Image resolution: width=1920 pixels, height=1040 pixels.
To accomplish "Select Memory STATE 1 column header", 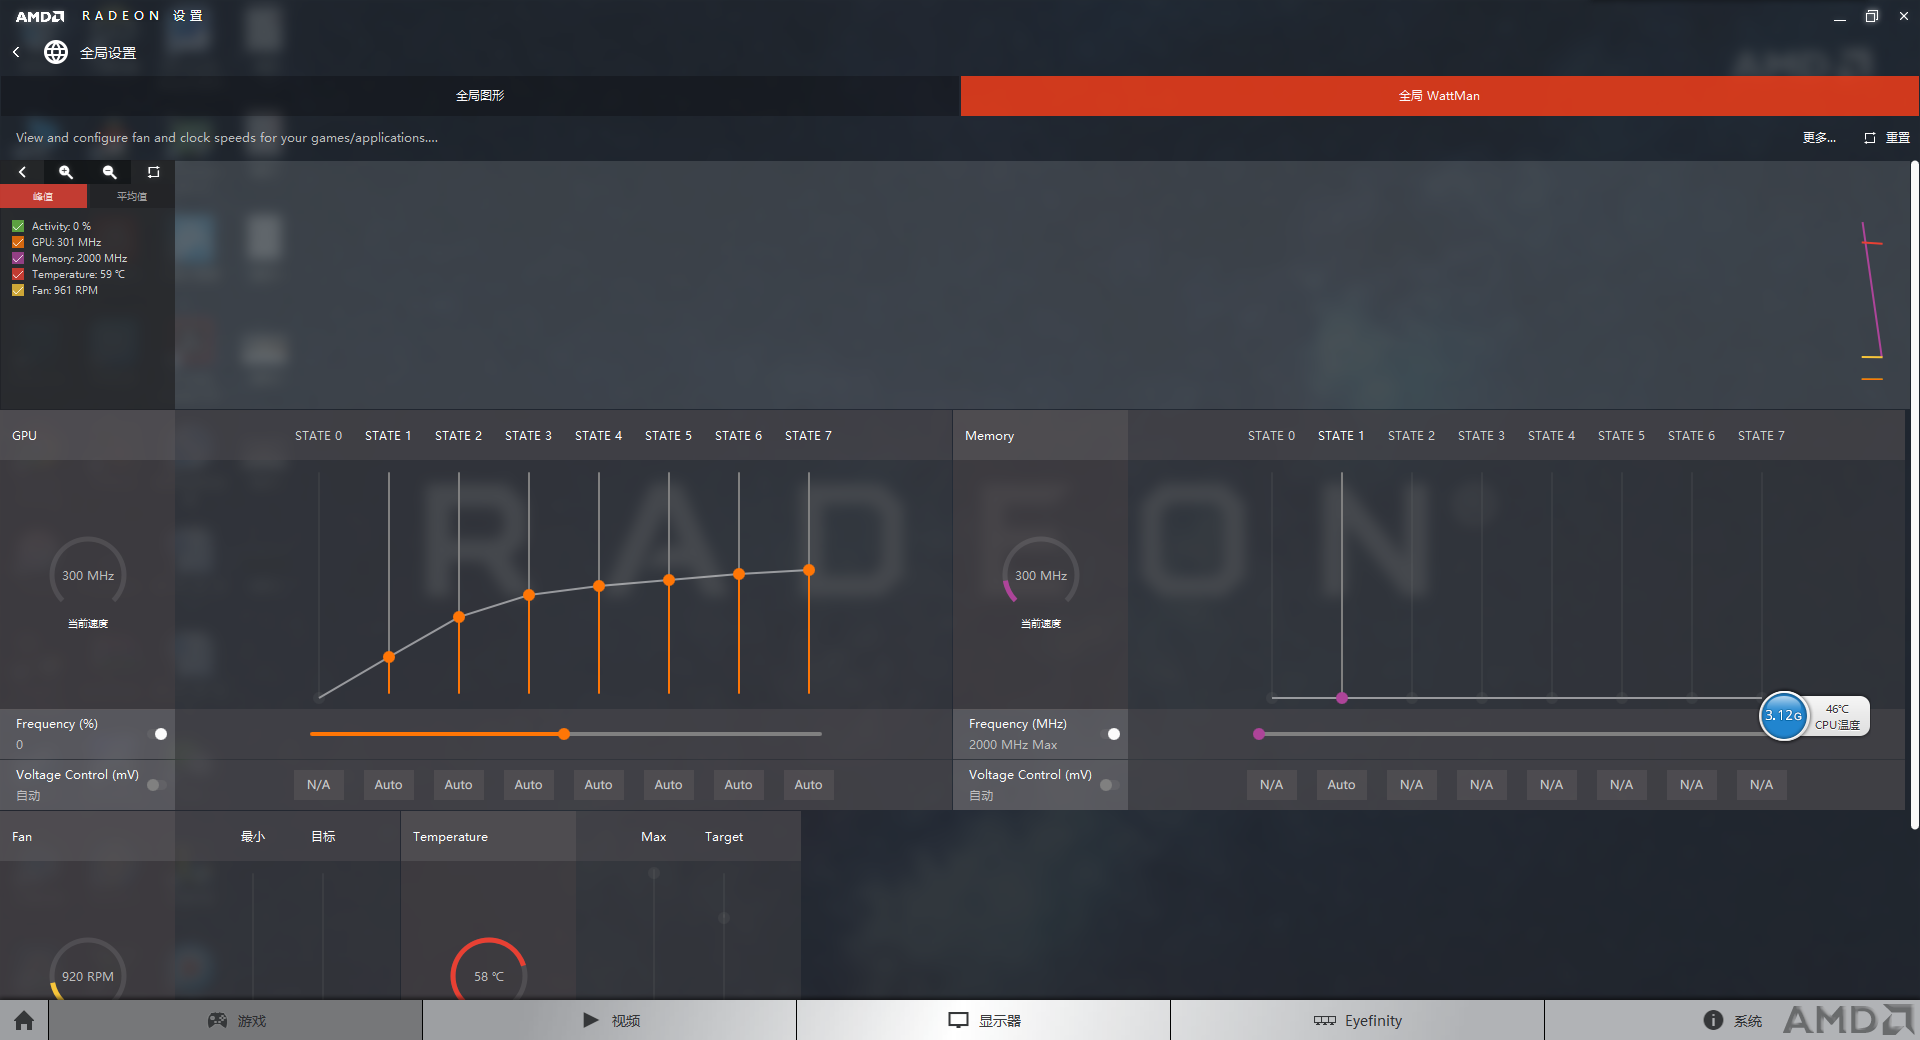I will pyautogui.click(x=1341, y=436).
